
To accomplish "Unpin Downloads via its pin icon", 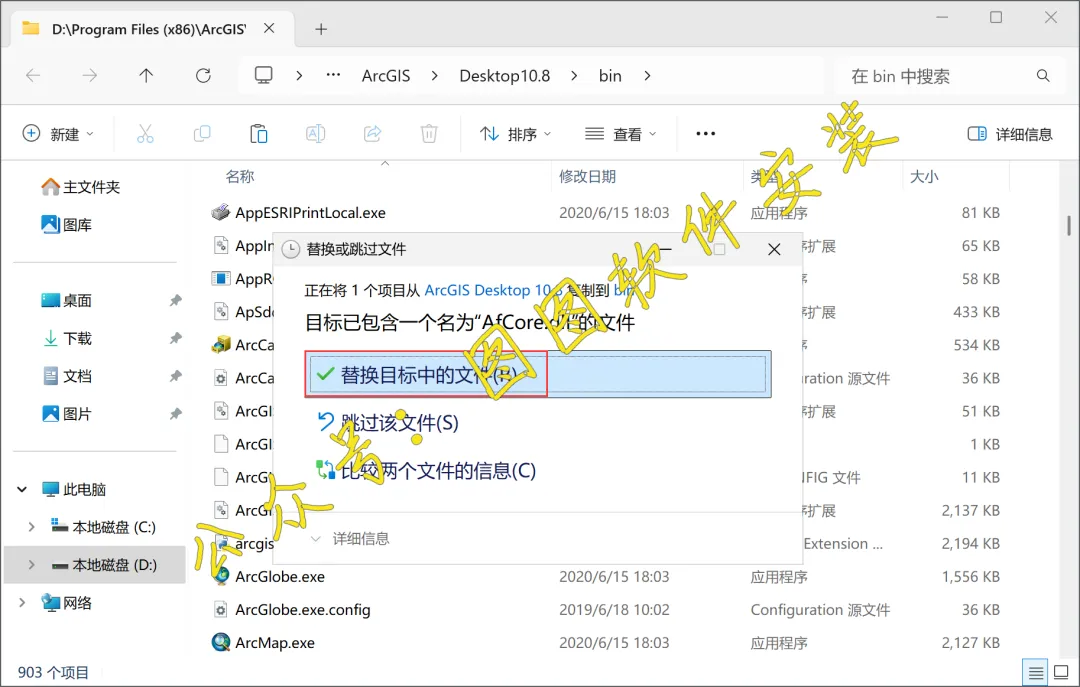I will pyautogui.click(x=176, y=338).
